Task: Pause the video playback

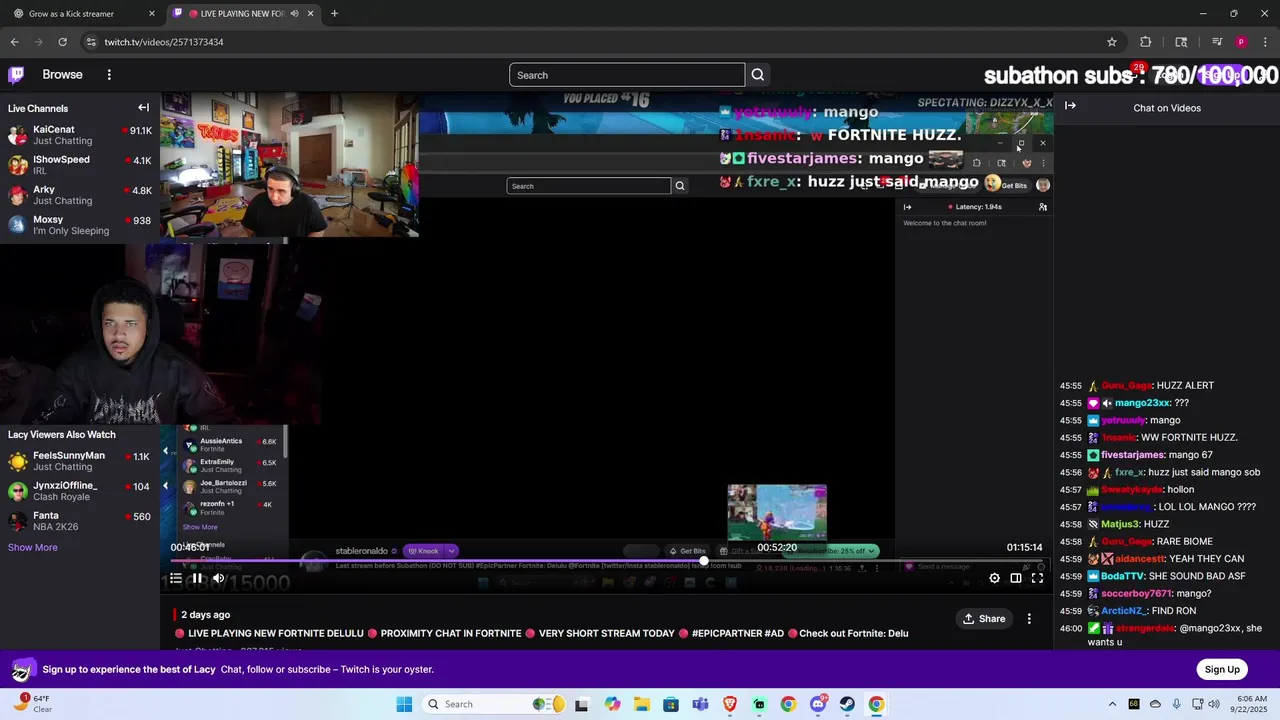Action: tap(197, 578)
